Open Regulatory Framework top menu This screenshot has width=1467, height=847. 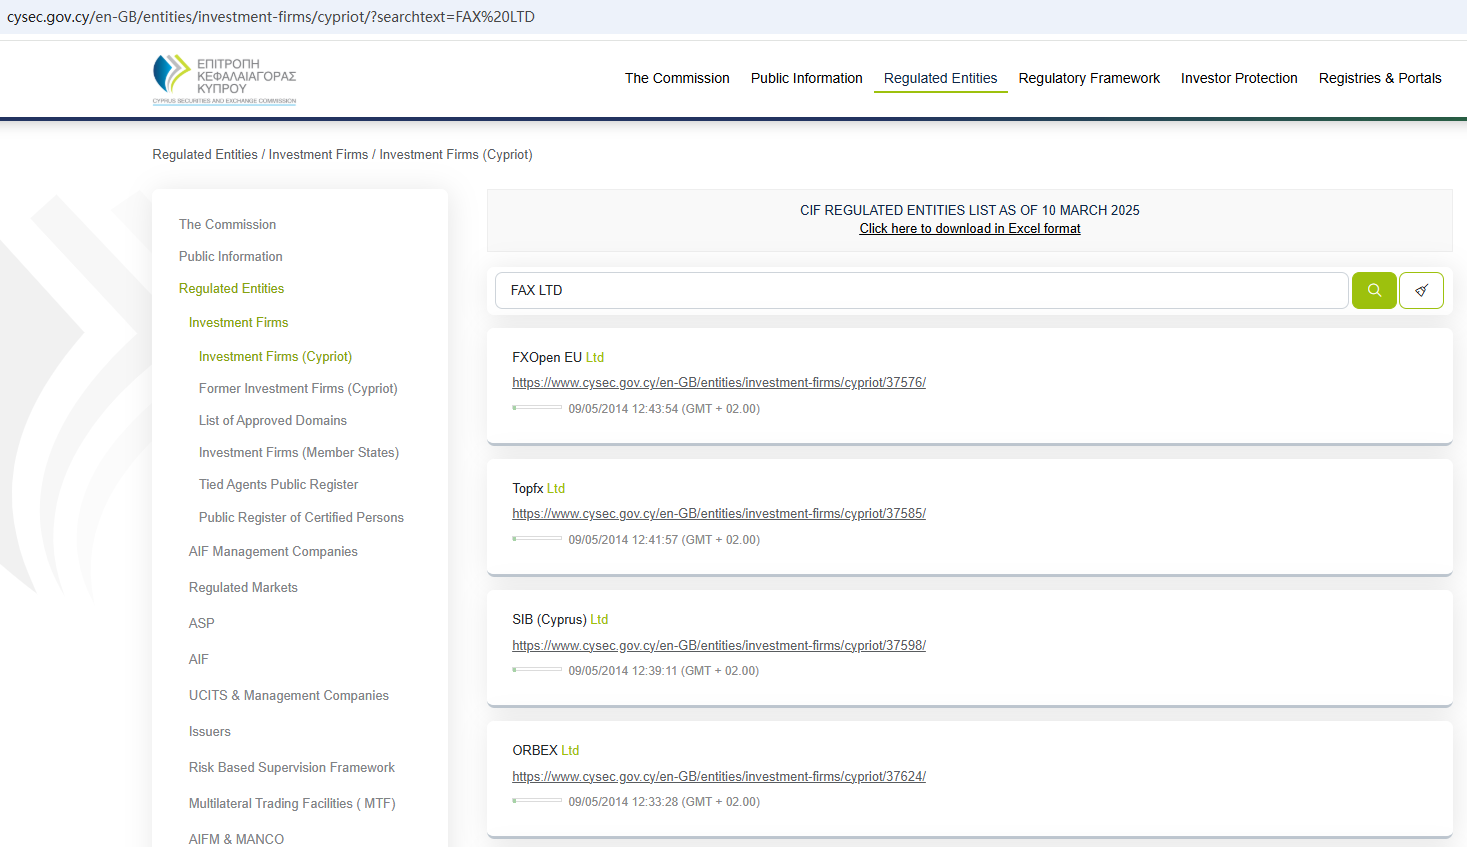click(x=1089, y=78)
